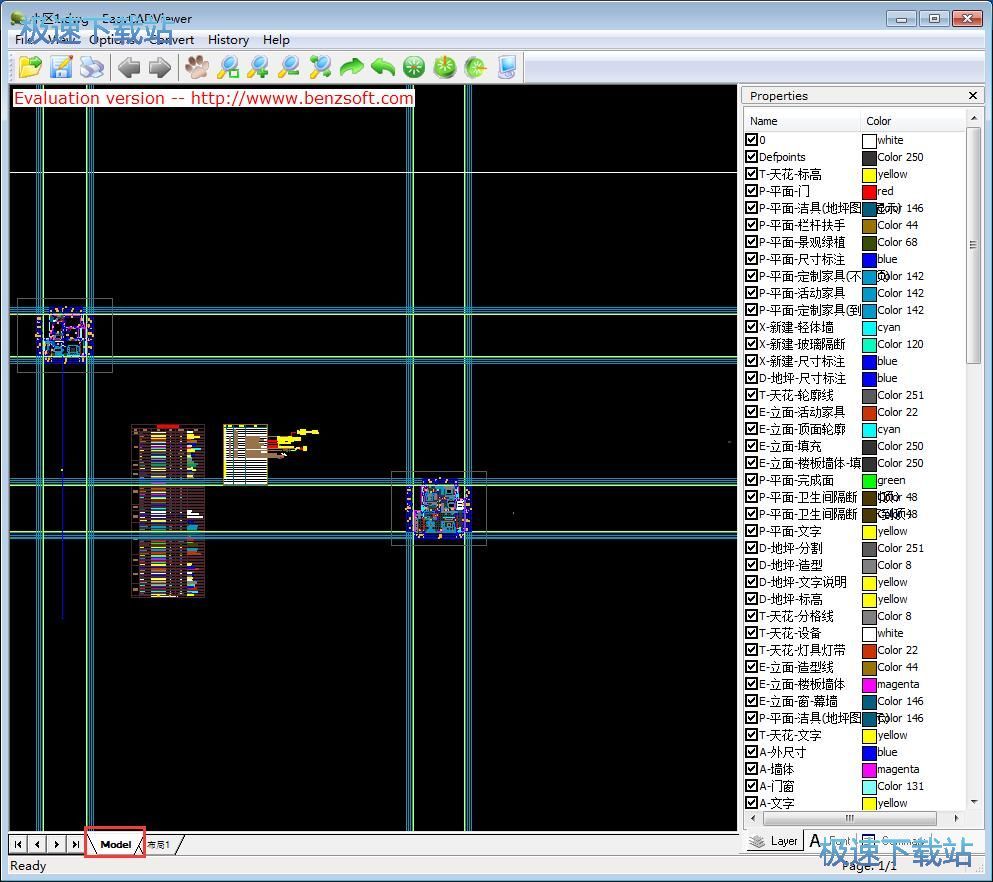
Task: Open the Help menu
Action: tap(276, 40)
